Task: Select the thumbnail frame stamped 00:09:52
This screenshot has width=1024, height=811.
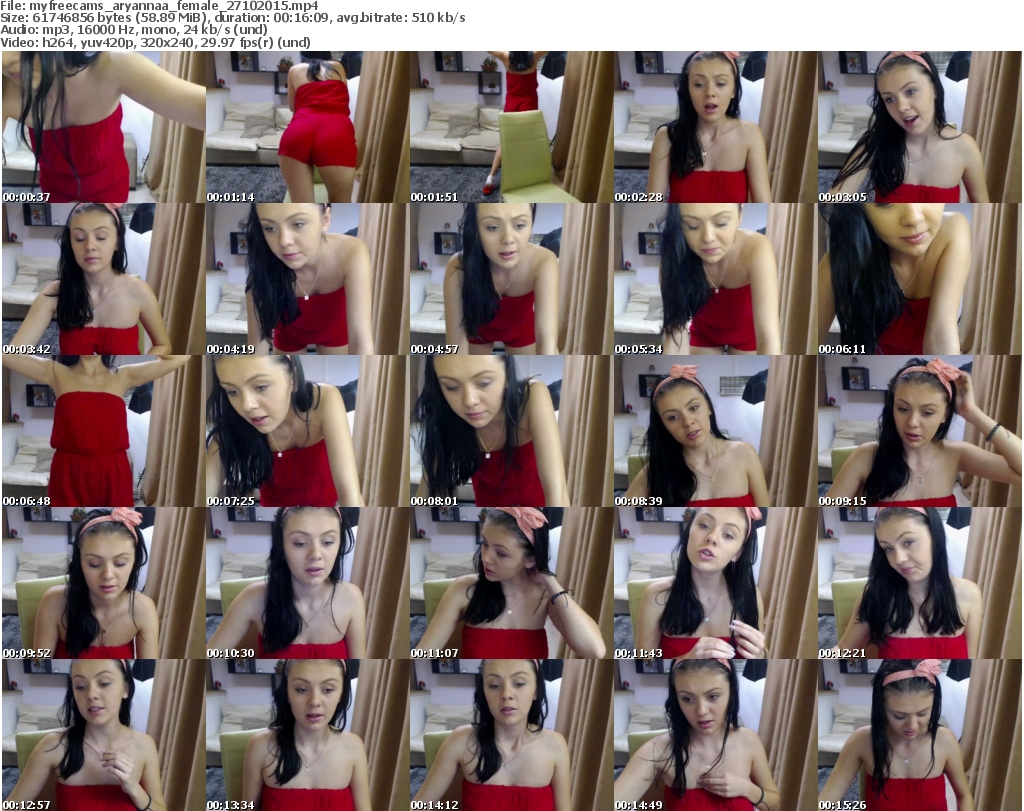Action: point(103,583)
